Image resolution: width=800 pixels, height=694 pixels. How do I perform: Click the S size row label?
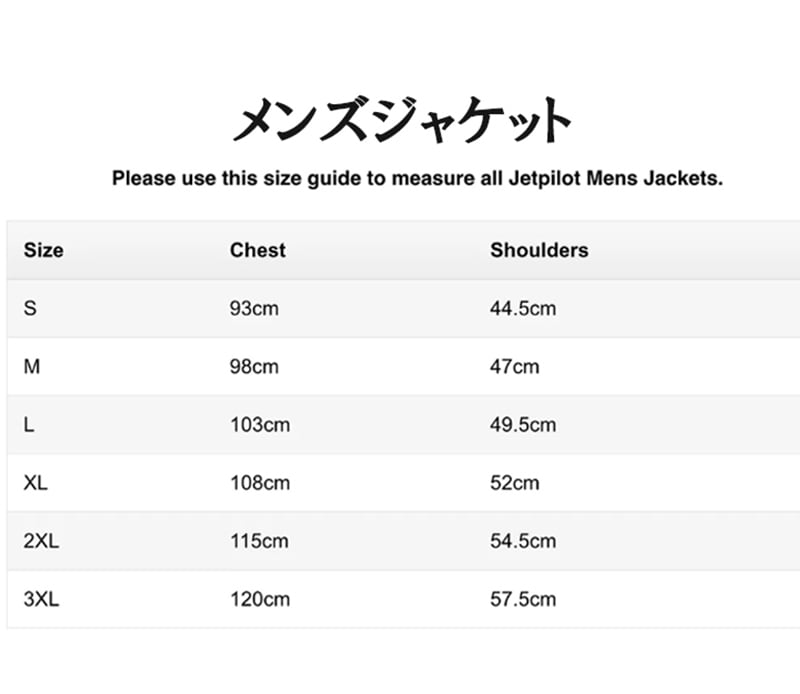click(x=30, y=308)
